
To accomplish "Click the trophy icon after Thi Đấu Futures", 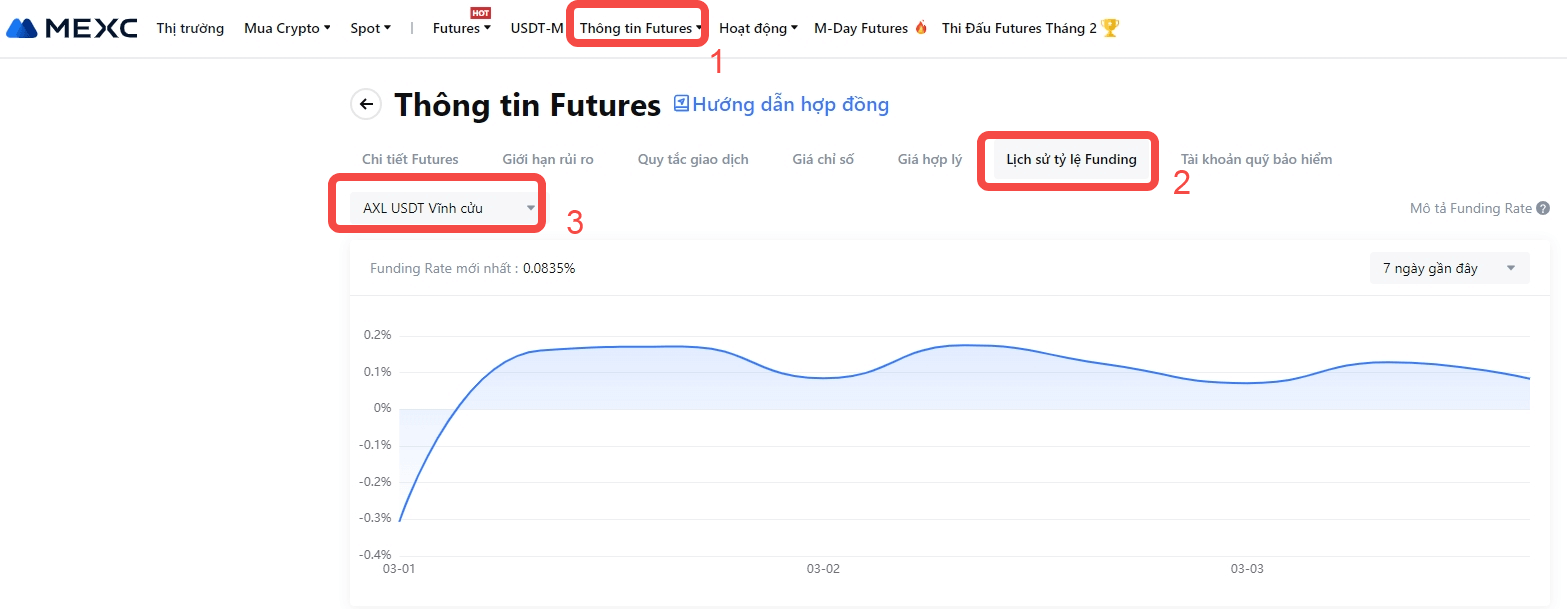I will (1109, 28).
